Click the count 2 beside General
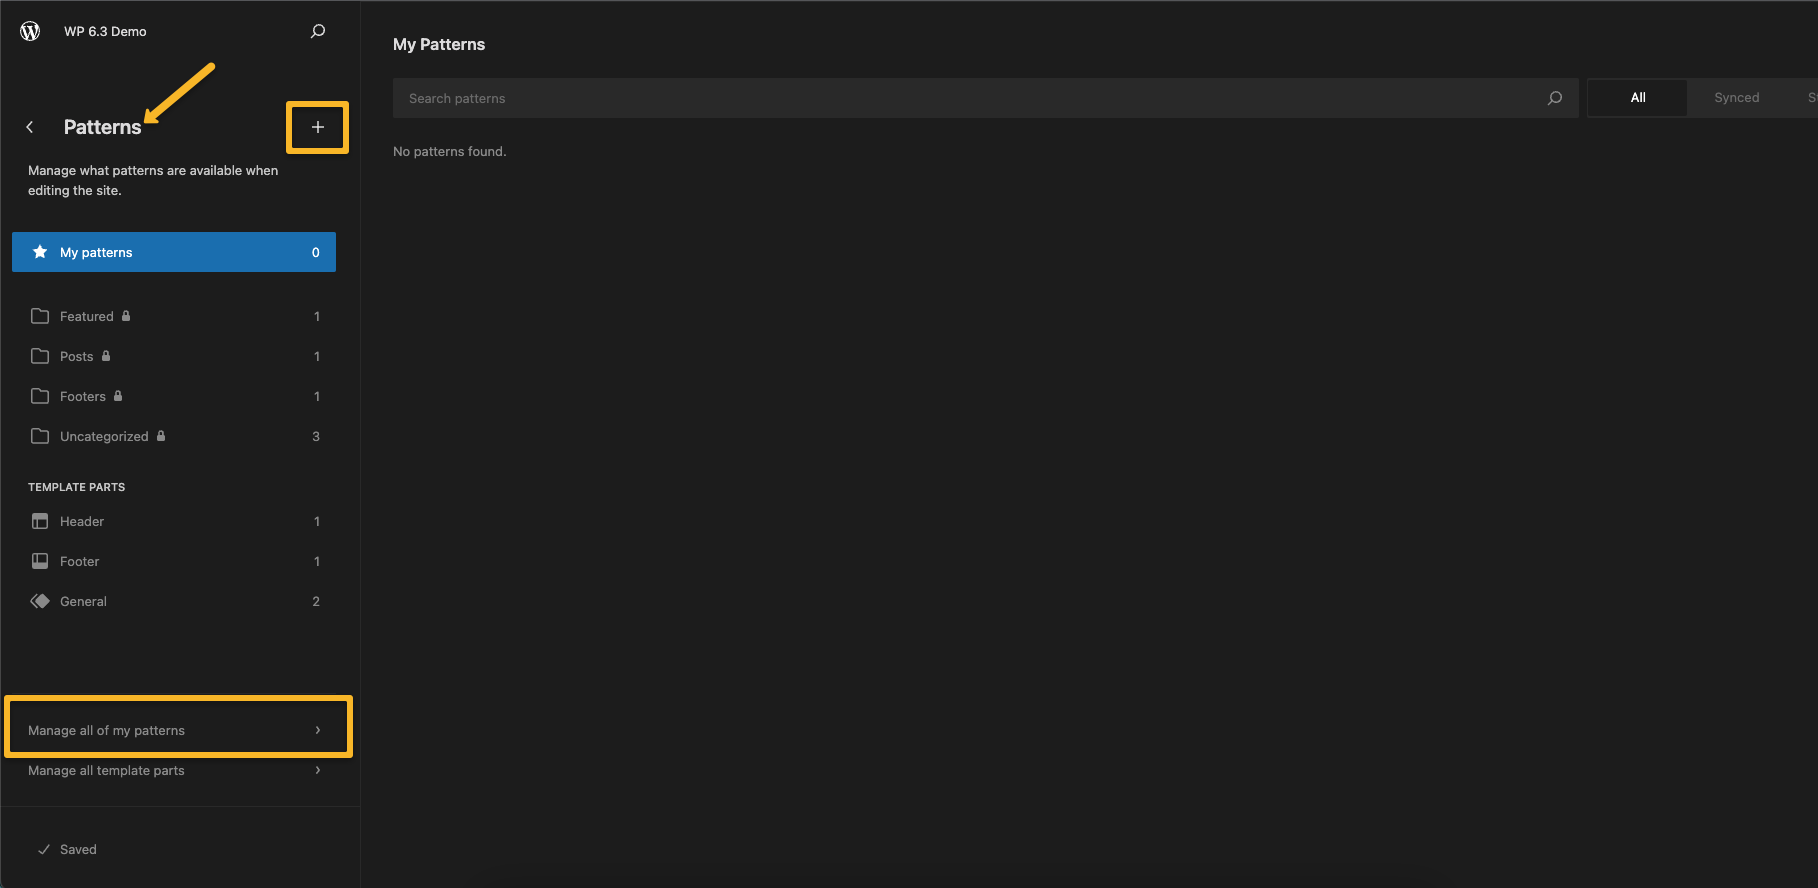 (x=316, y=601)
